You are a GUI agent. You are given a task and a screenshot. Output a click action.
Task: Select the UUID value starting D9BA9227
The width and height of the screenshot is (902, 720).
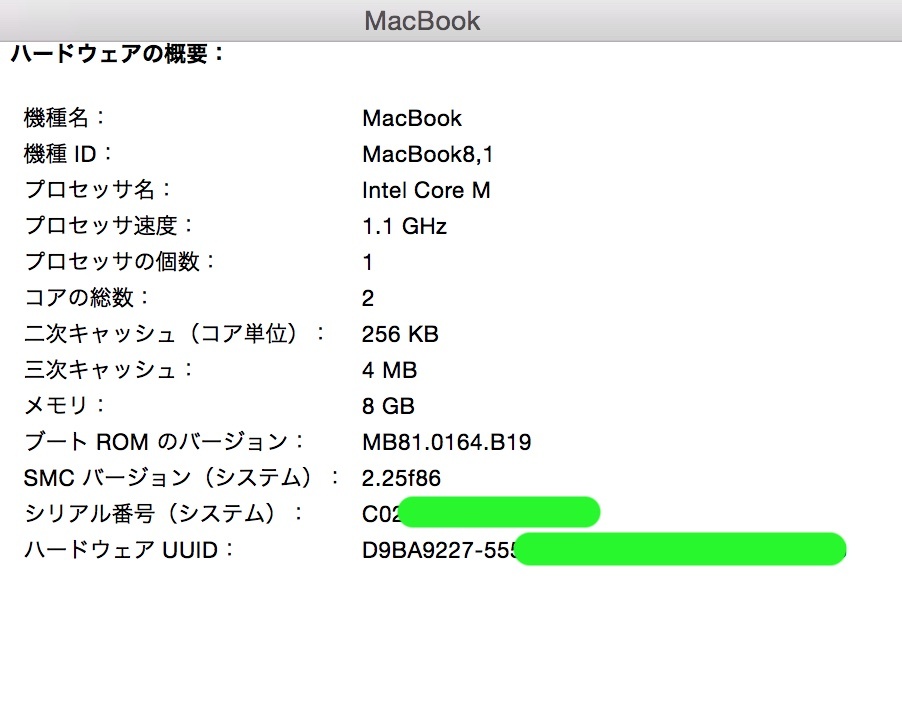pyautogui.click(x=604, y=549)
